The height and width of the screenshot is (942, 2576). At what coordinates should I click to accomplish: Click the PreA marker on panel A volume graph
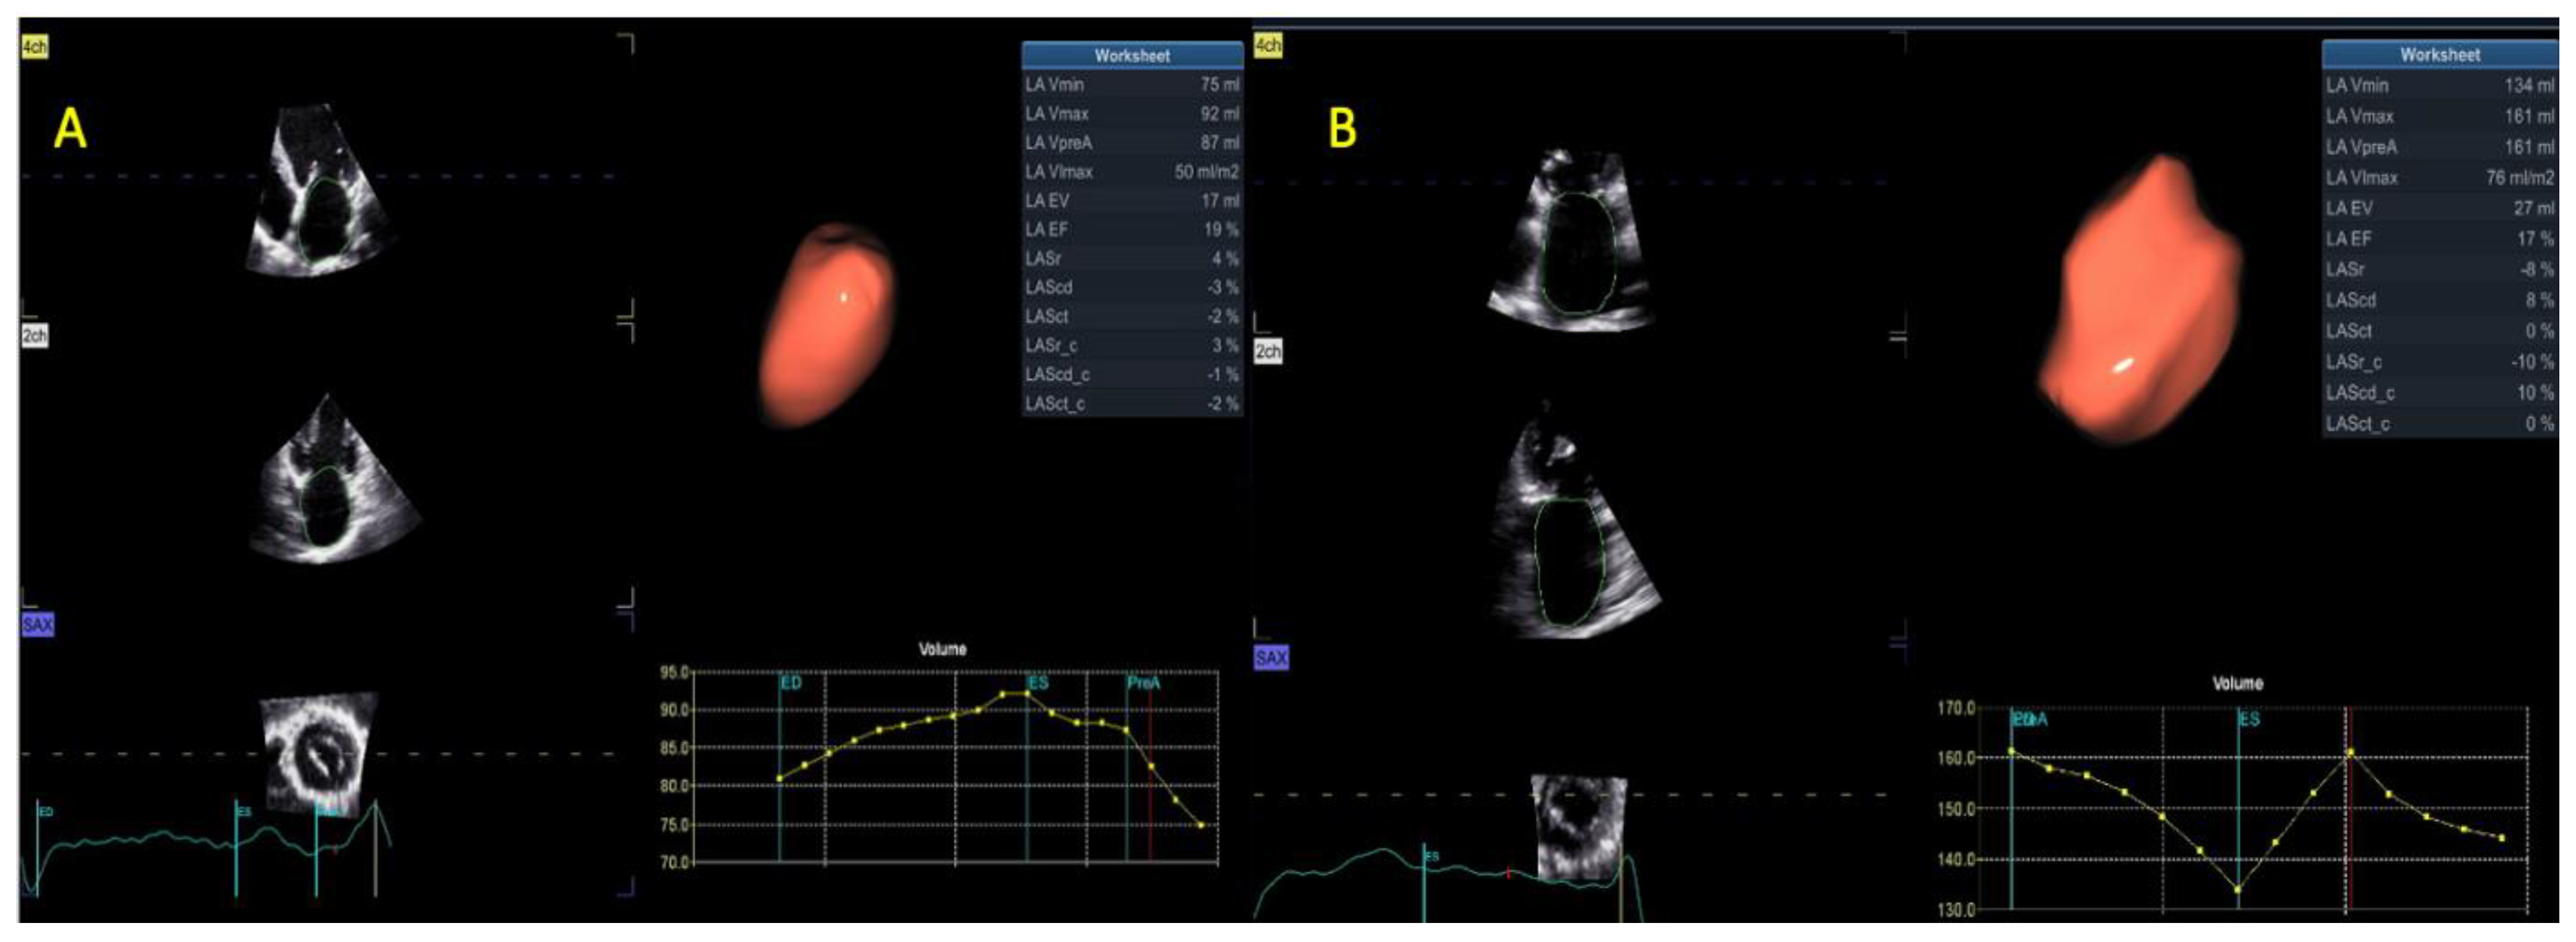coord(1142,683)
